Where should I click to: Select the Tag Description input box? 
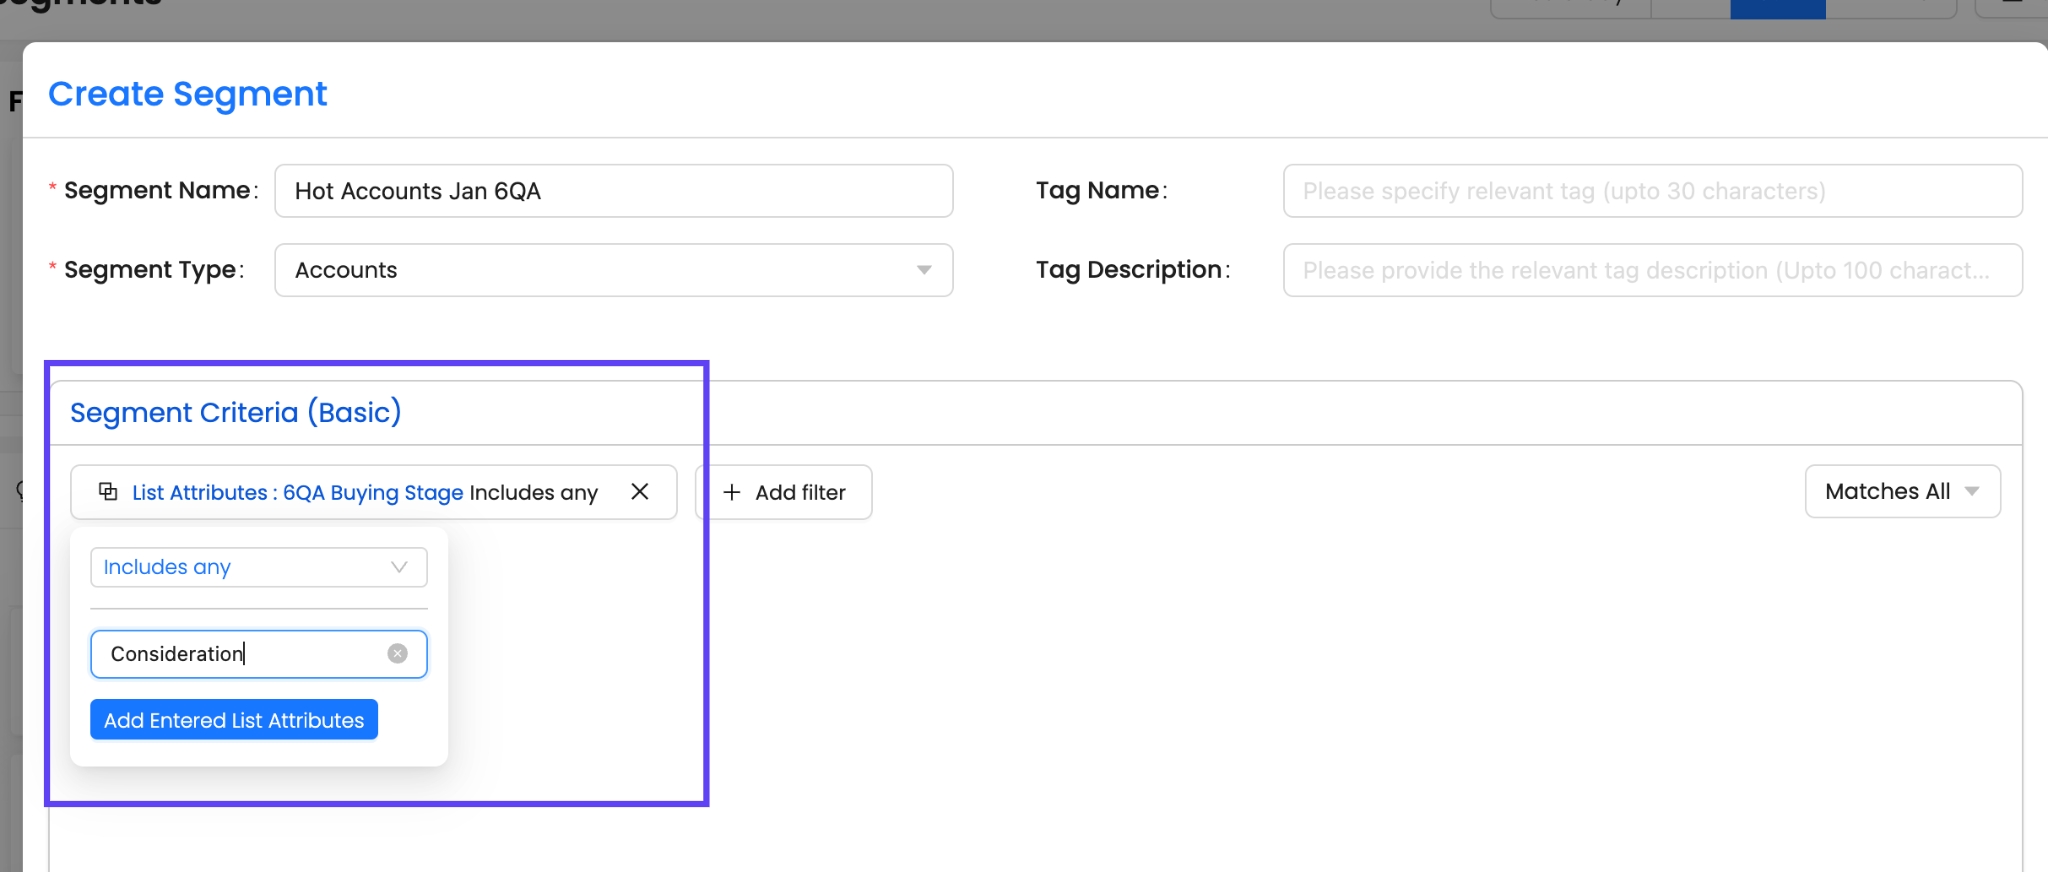[1651, 270]
